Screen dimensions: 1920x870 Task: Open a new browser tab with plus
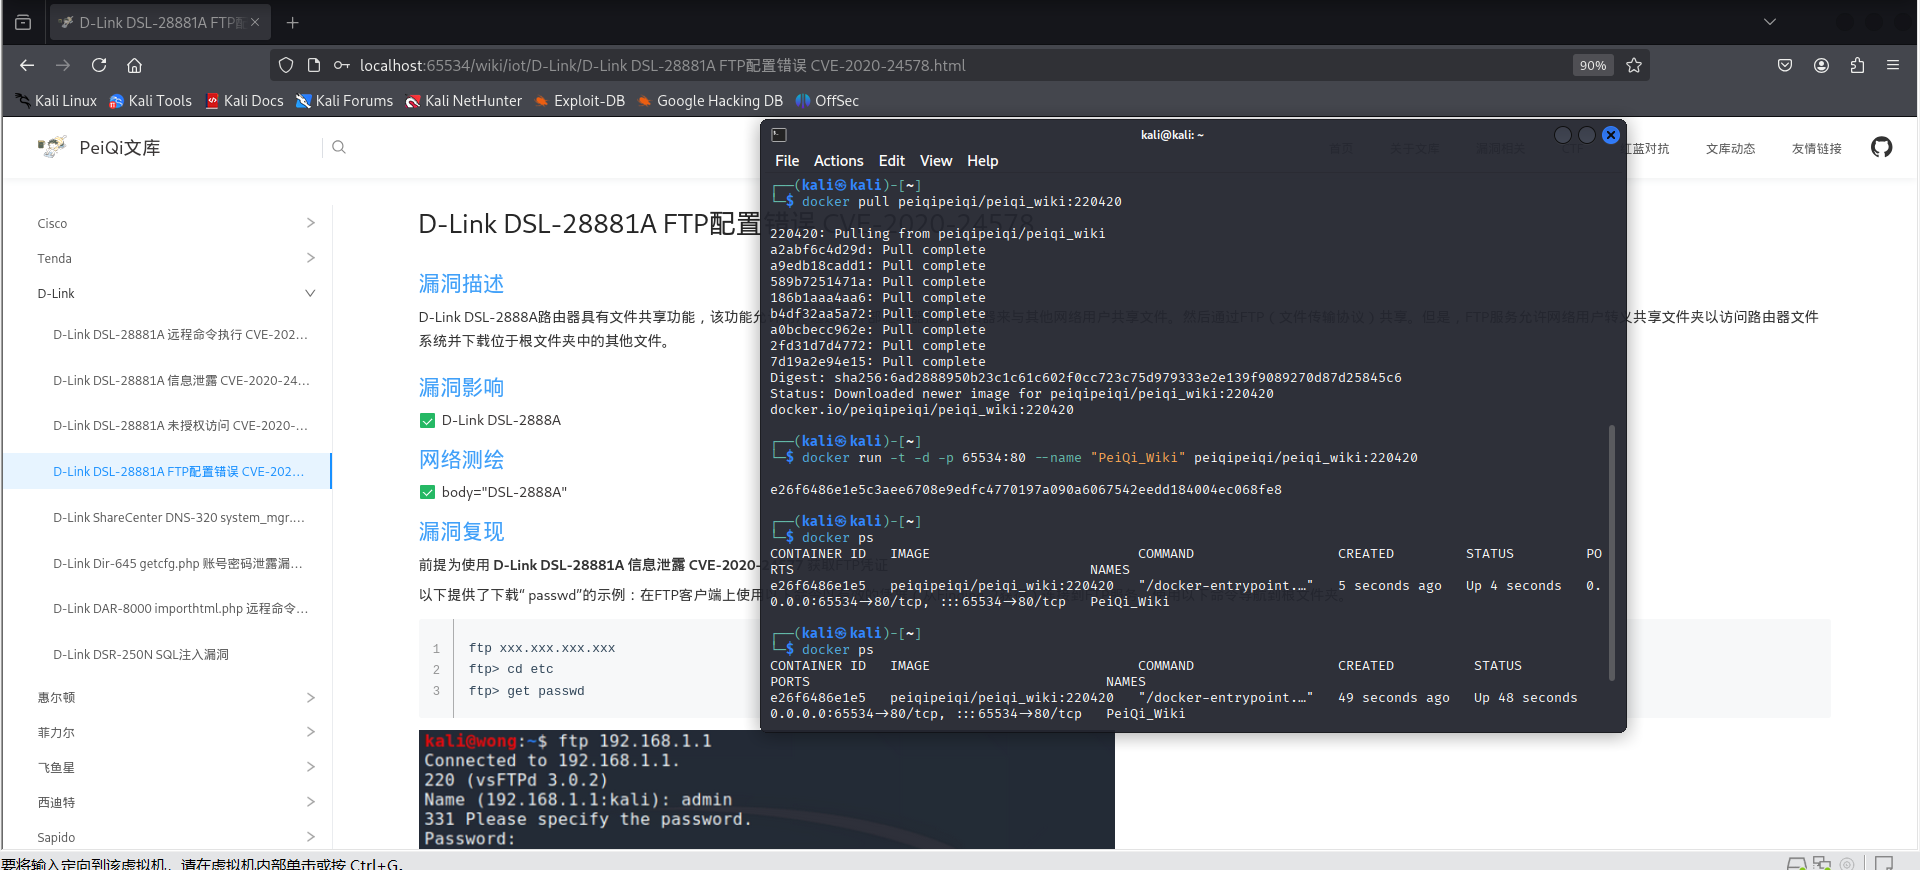coord(293,22)
